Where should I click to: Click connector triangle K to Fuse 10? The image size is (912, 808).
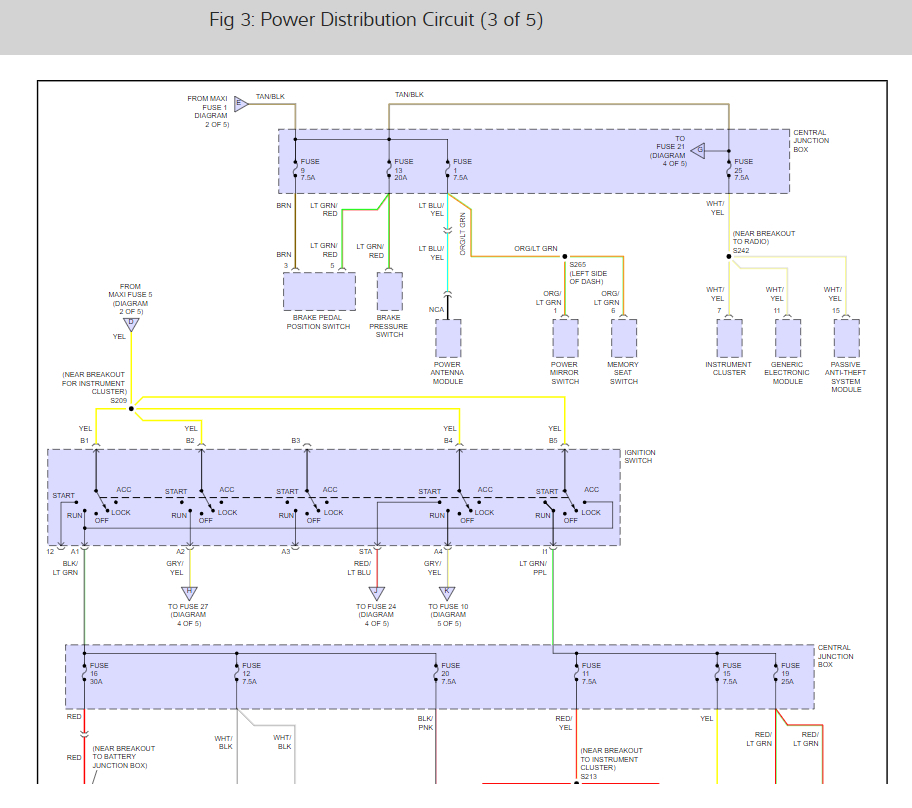(447, 593)
